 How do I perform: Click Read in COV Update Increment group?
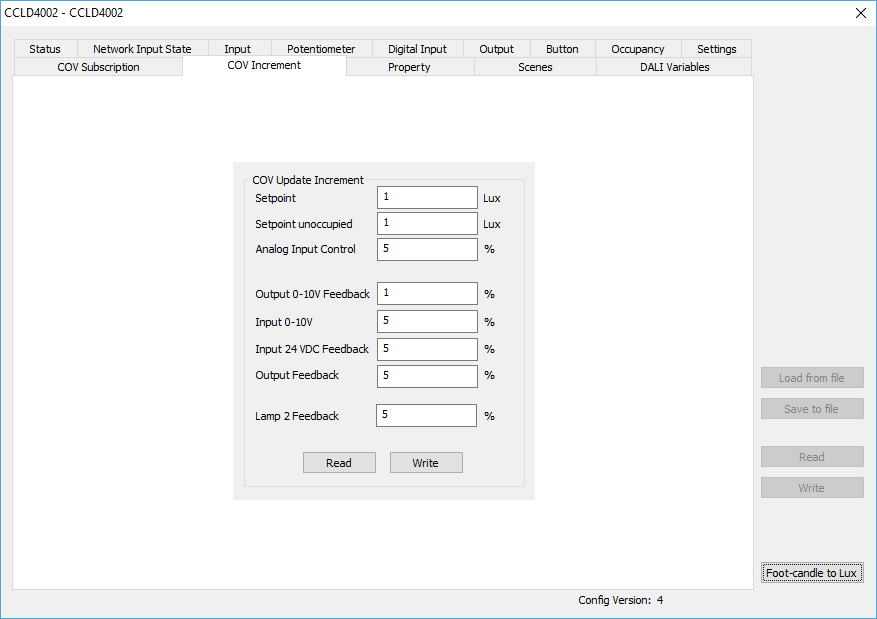[x=339, y=462]
